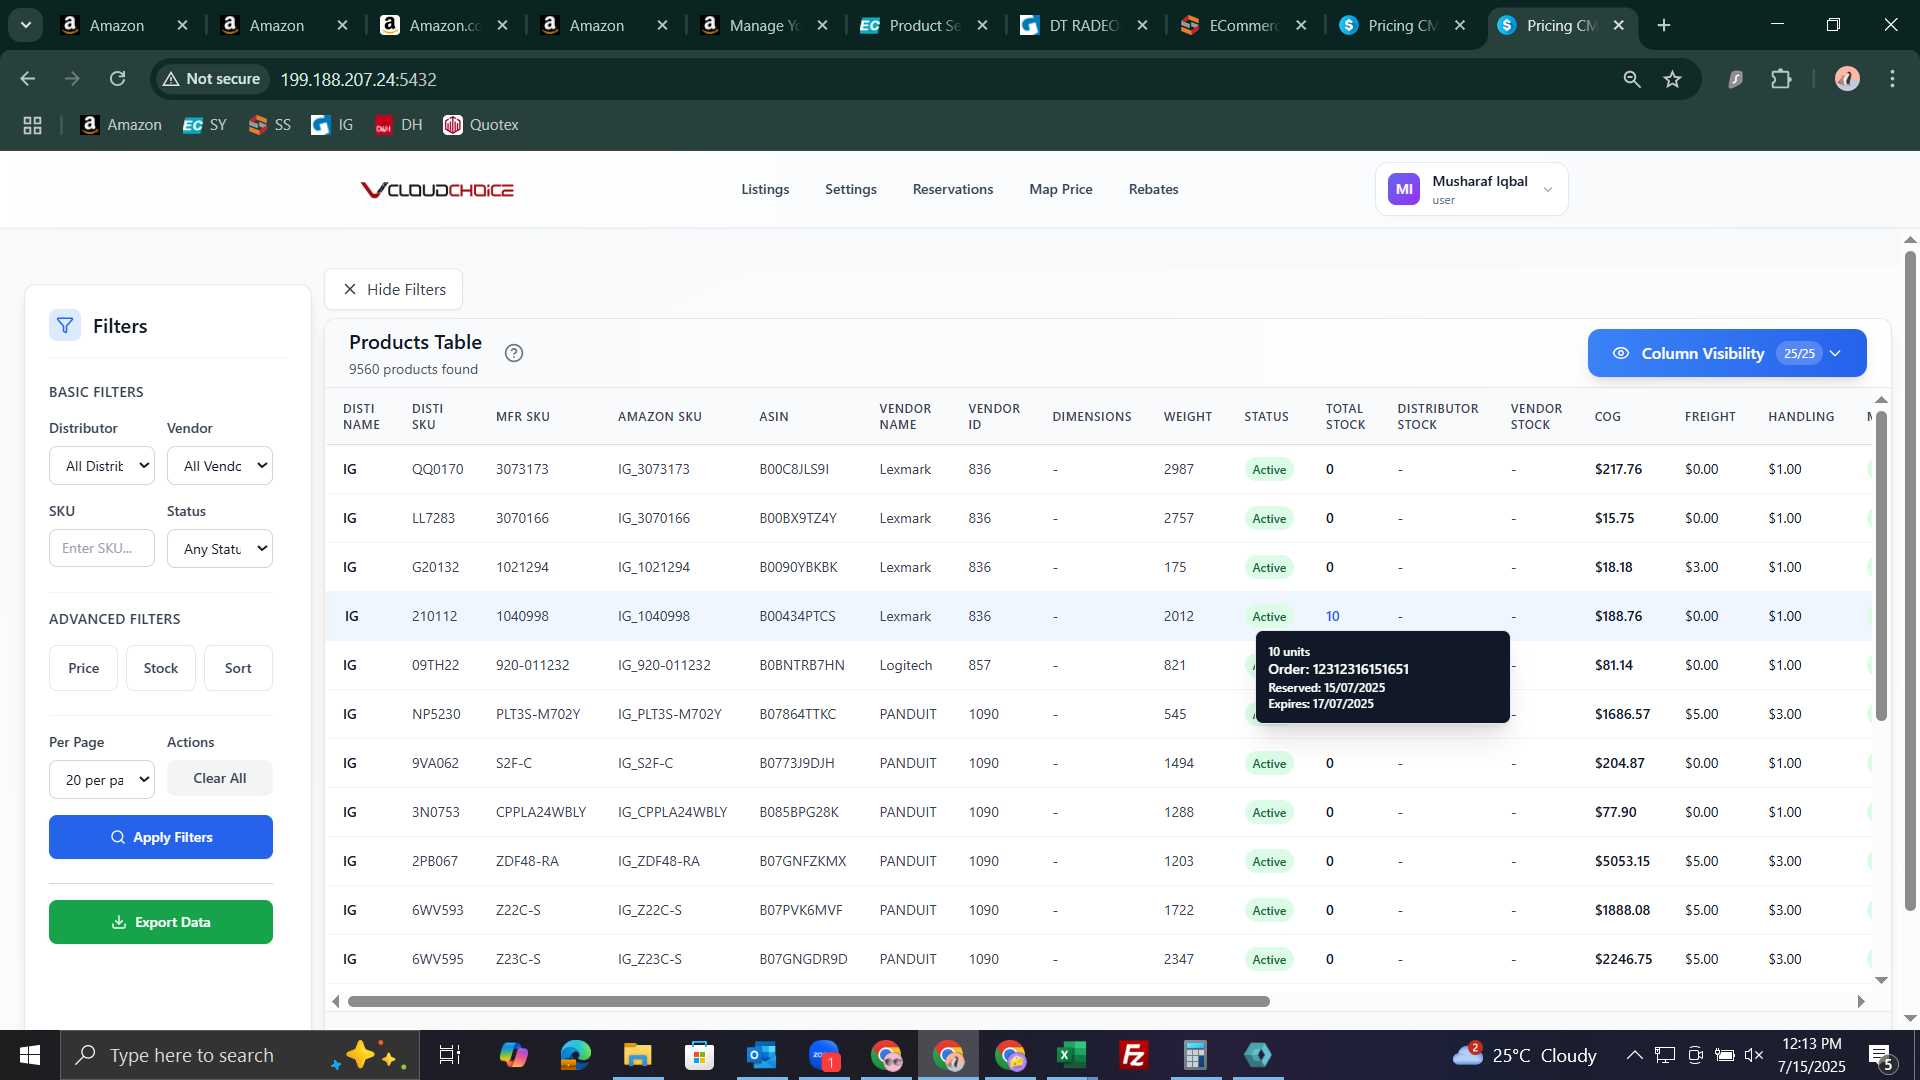Viewport: 1920px width, 1080px height.
Task: Click the Apply Filters button
Action: point(161,837)
